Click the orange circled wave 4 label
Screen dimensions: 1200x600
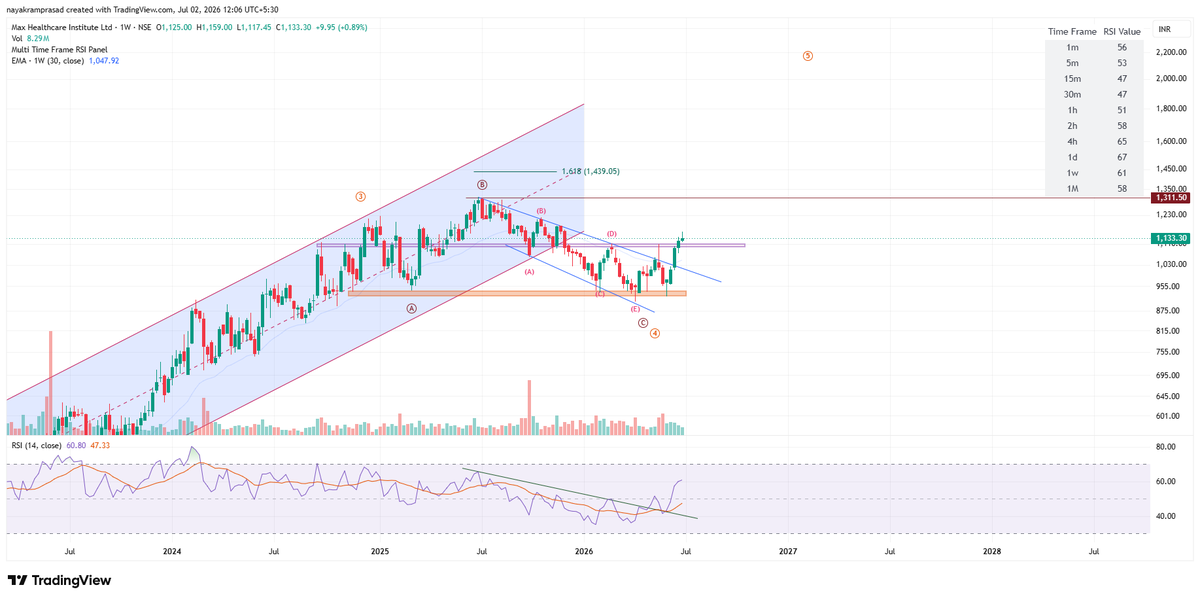[654, 333]
